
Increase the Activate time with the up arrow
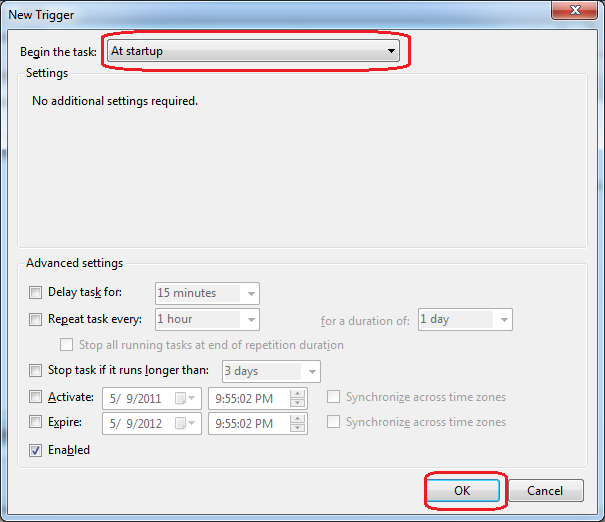[x=297, y=394]
